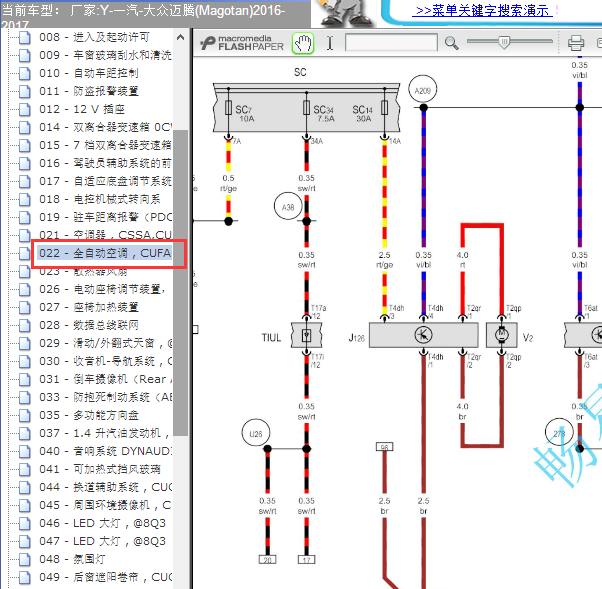Open tree item 033 防抱死制动系统
This screenshot has height=589, width=602.
tap(105, 397)
